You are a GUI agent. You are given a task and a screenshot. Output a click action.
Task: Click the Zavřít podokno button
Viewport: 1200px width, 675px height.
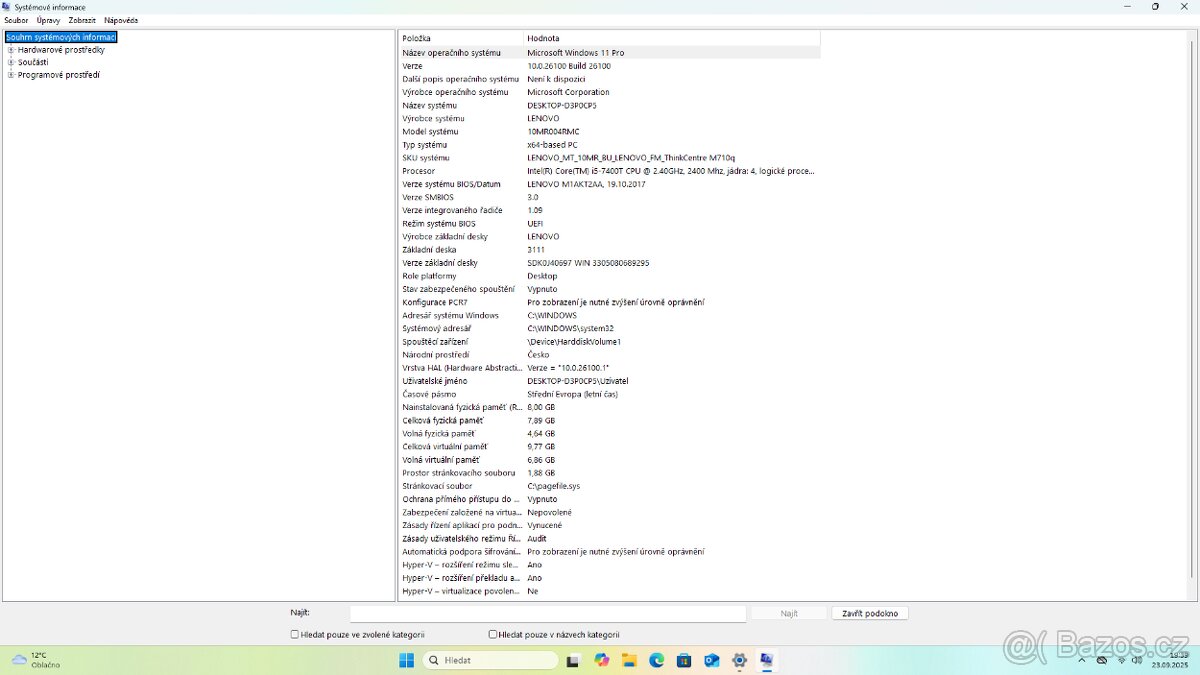pyautogui.click(x=869, y=613)
